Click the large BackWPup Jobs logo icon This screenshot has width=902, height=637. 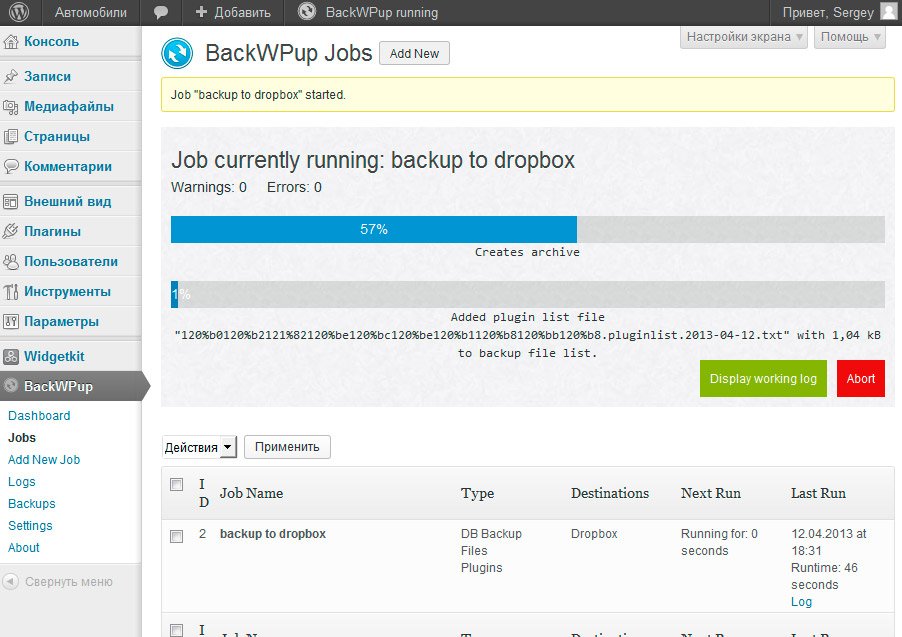pyautogui.click(x=177, y=53)
